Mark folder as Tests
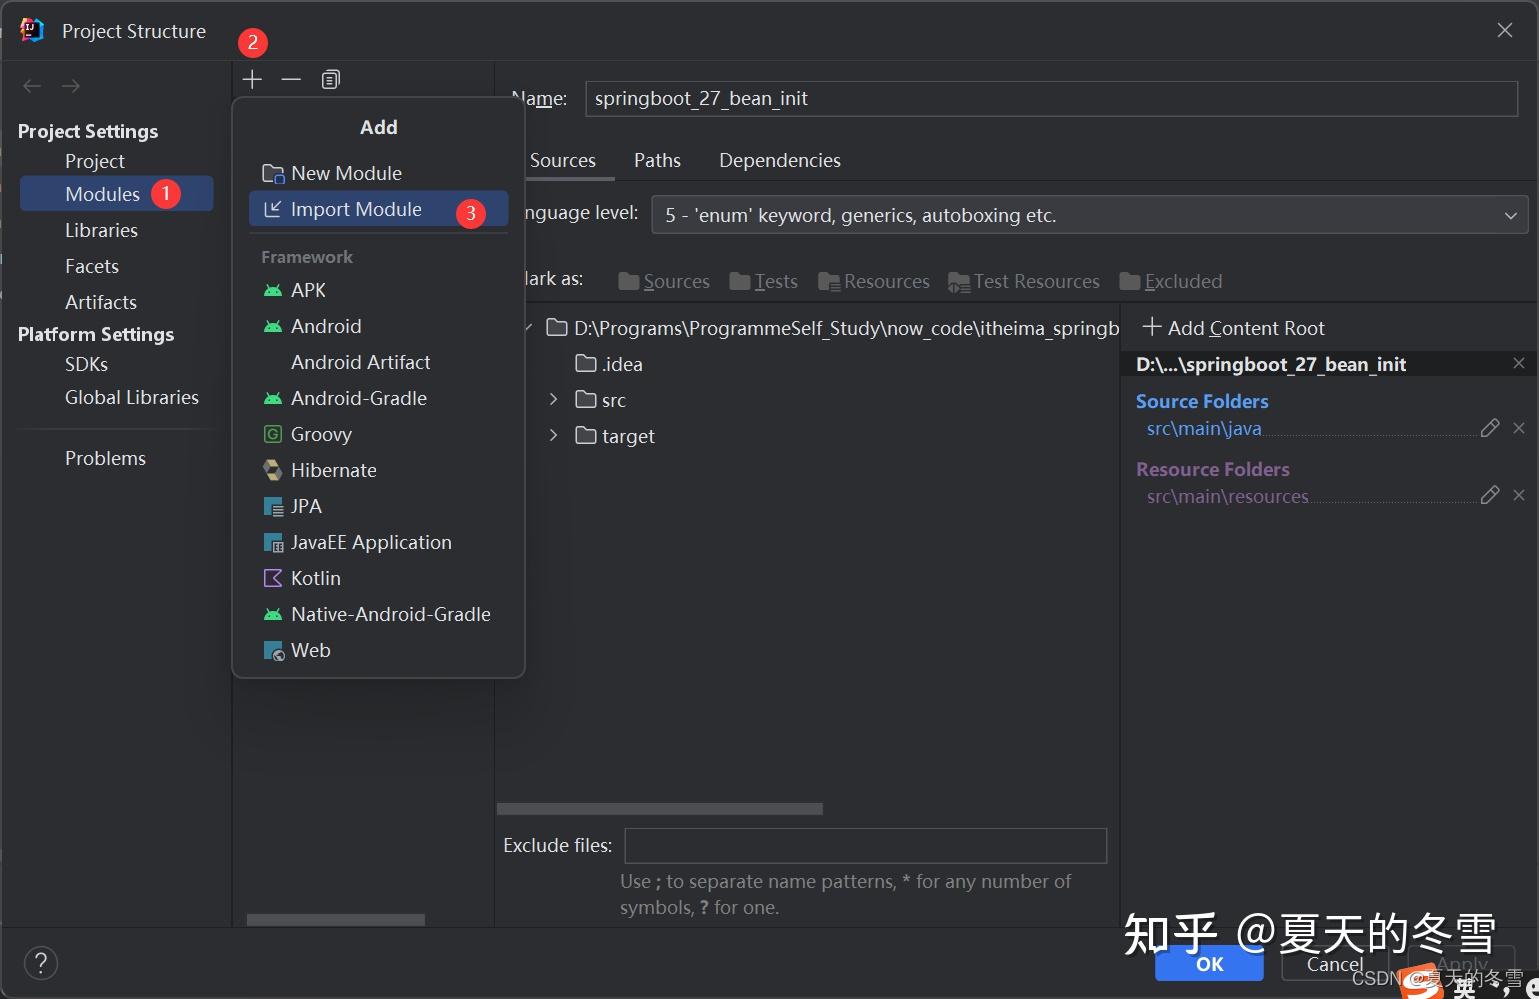 point(764,281)
